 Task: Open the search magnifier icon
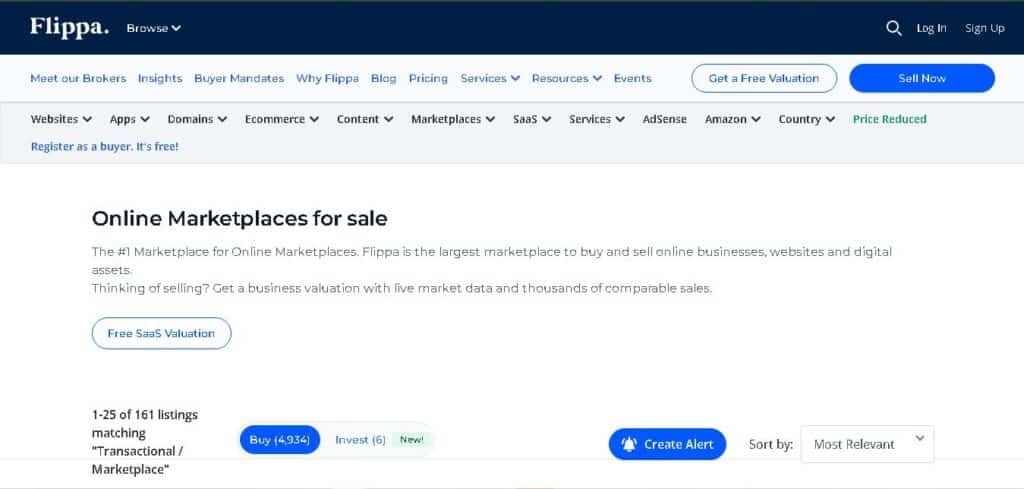pyautogui.click(x=893, y=28)
